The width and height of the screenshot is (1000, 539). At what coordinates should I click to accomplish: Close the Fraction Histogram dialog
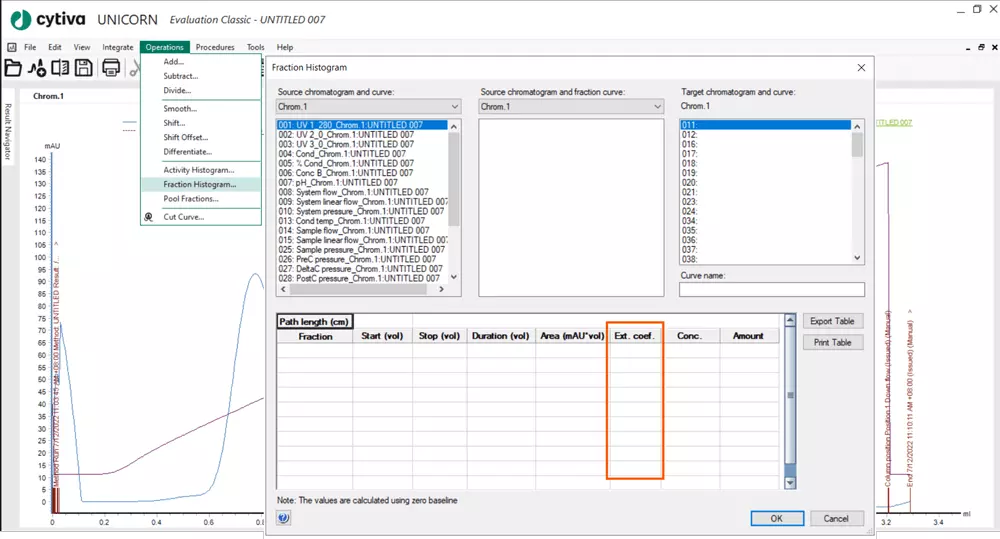pyautogui.click(x=861, y=67)
